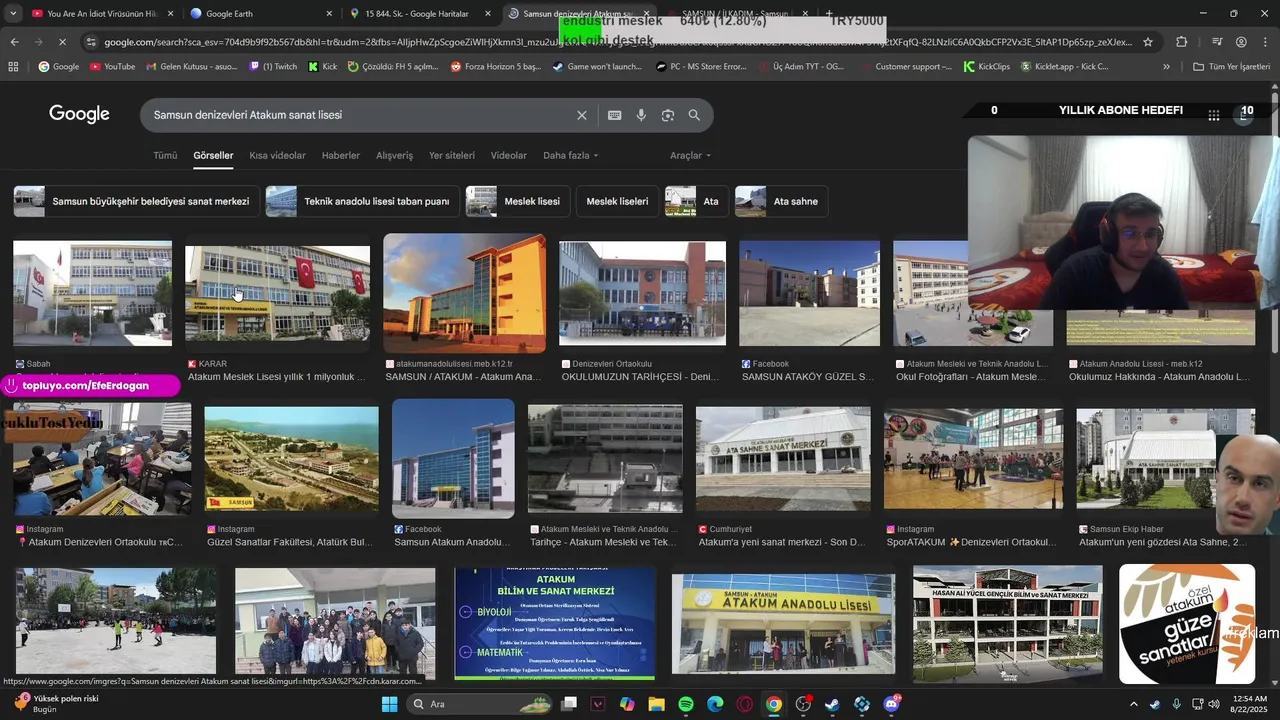Open YouTube bookmark in bookmarks bar
The height and width of the screenshot is (720, 1280).
112,67
